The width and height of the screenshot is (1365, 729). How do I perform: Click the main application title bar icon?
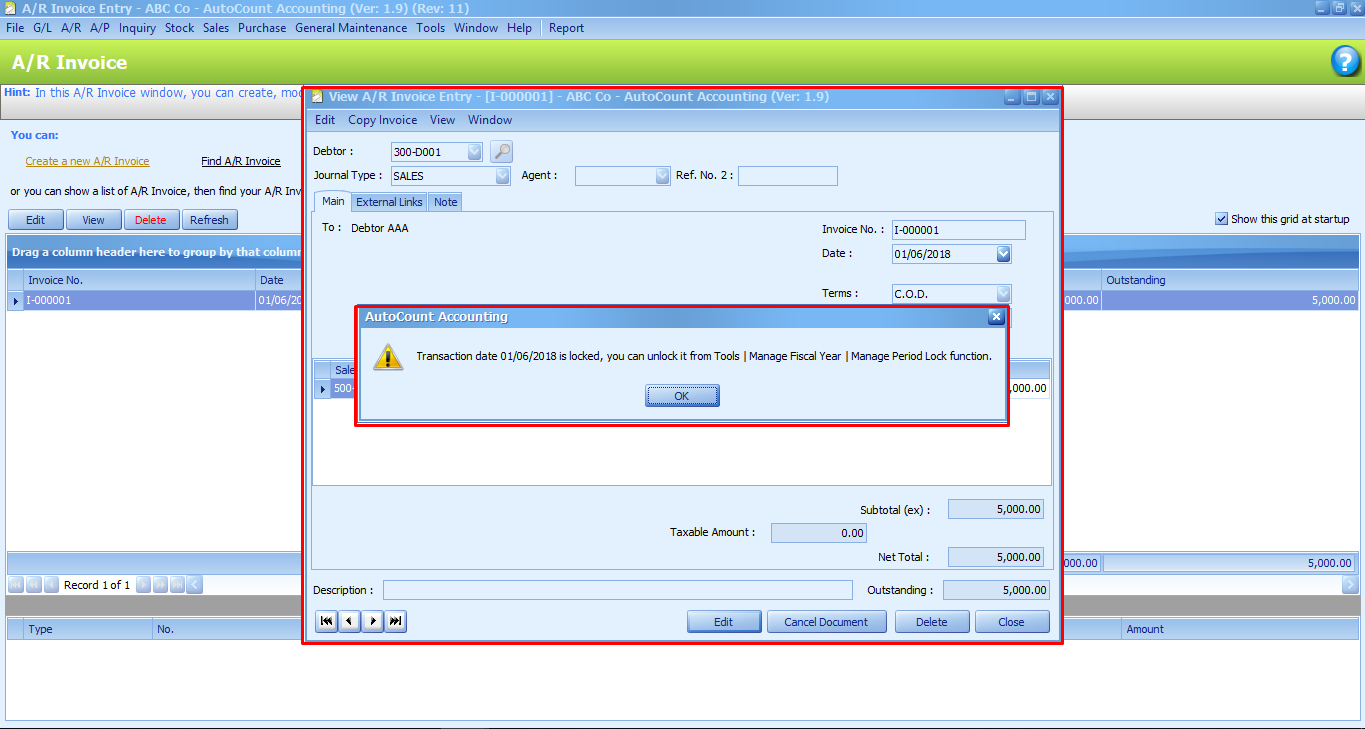click(11, 8)
